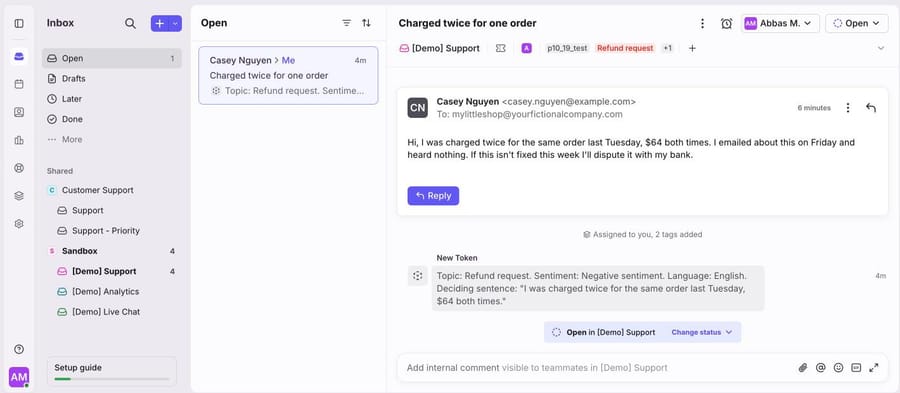Open the analytics chart icon in the left rail
This screenshot has width=900, height=393.
[19, 140]
